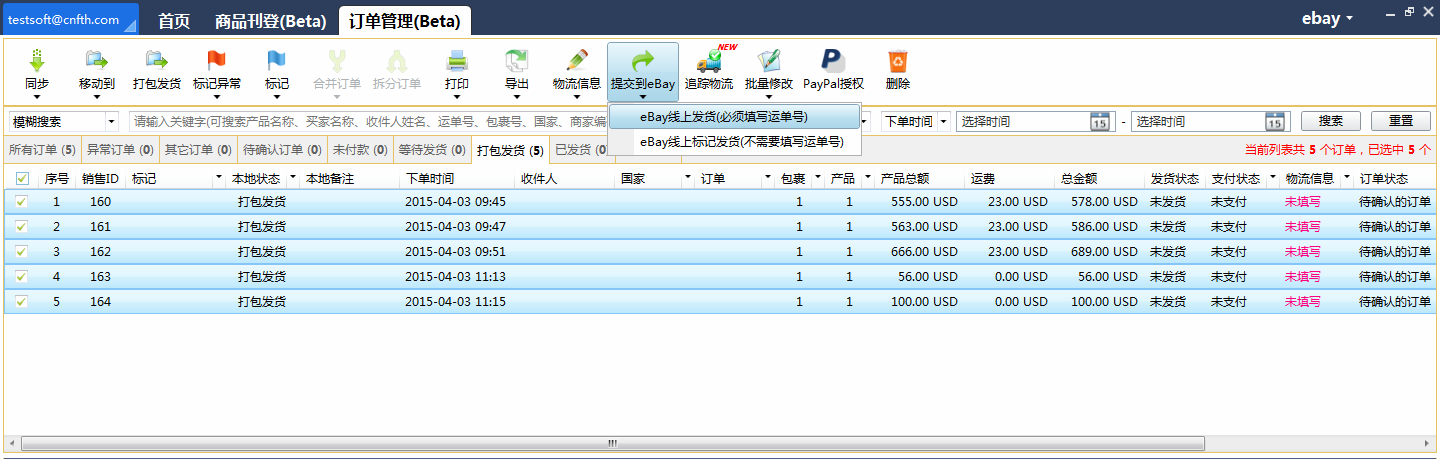Click the 666.00 USD product total
Screen dimensions: 1440x459
(x=924, y=252)
